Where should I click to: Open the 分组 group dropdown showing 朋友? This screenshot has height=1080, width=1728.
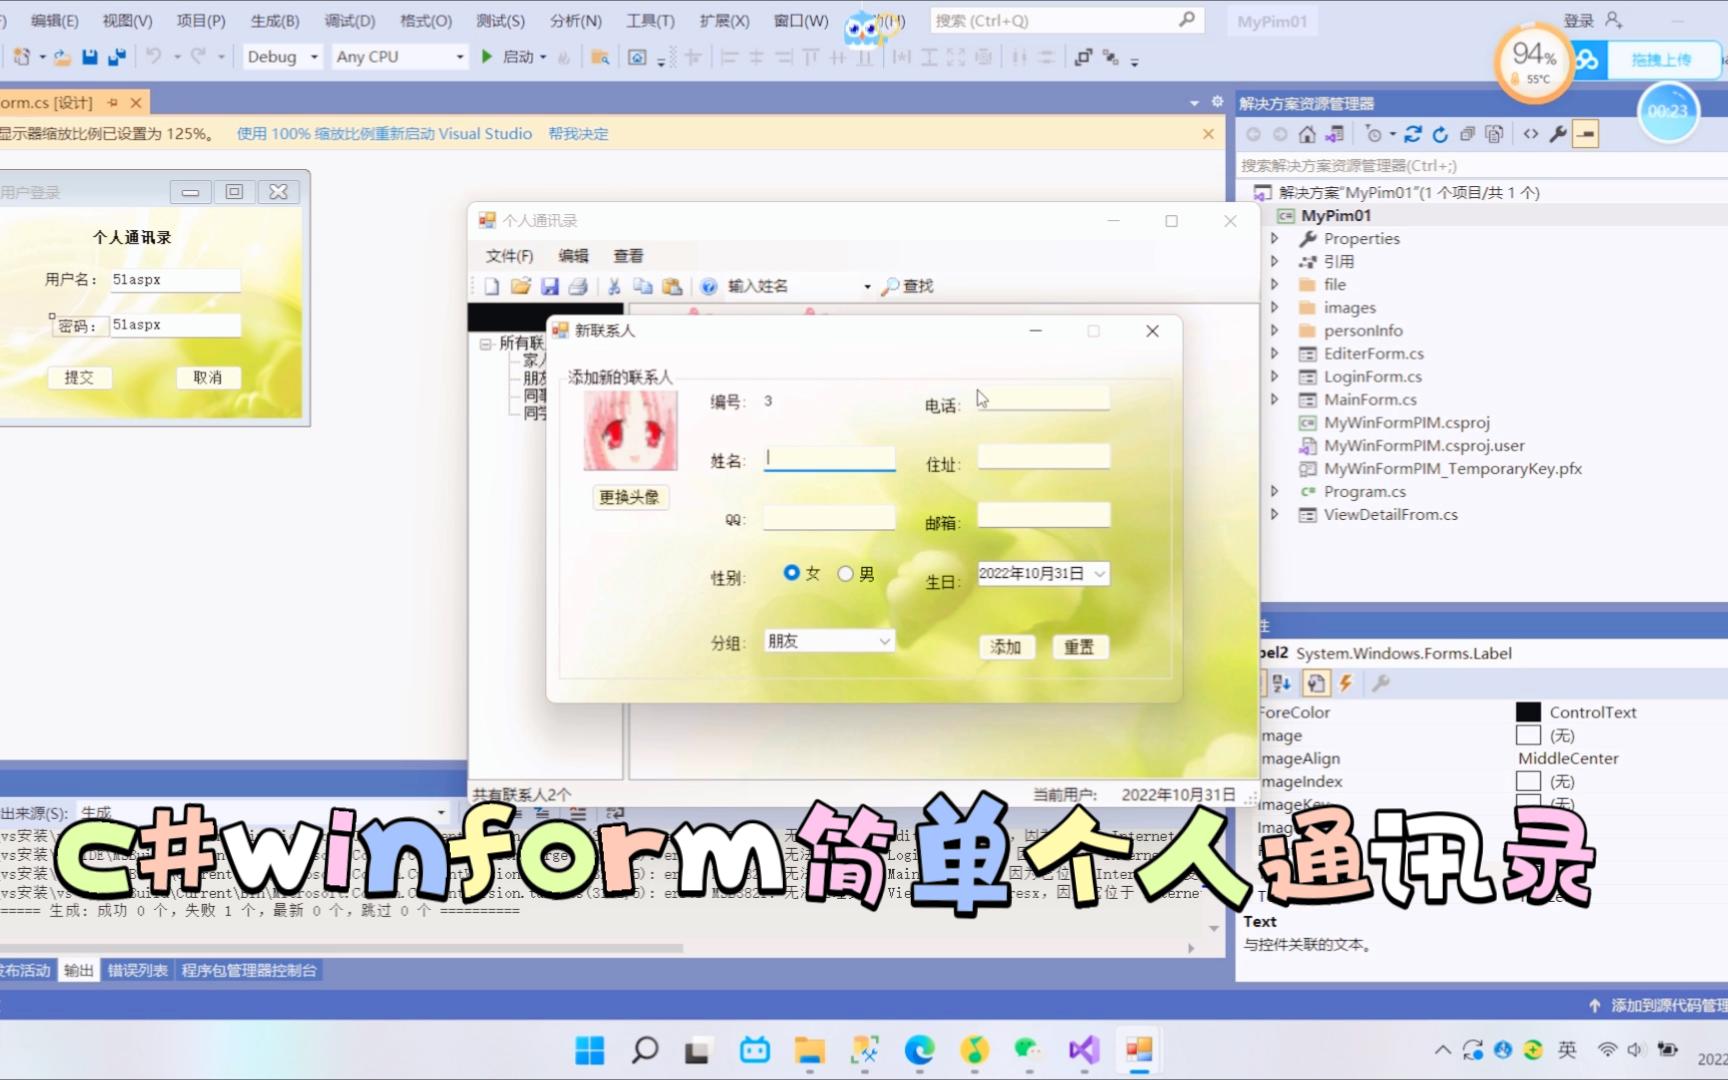(x=884, y=640)
